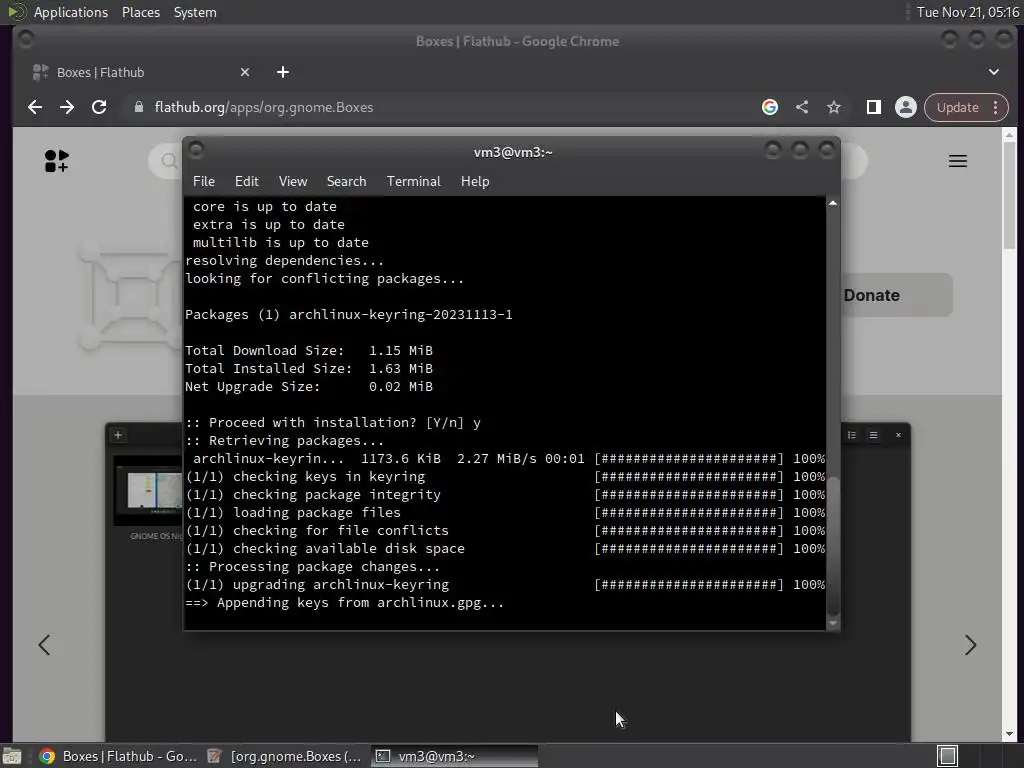The height and width of the screenshot is (768, 1024).
Task: Click 'Appending keys from archlinux.gpg' line
Action: click(x=345, y=603)
